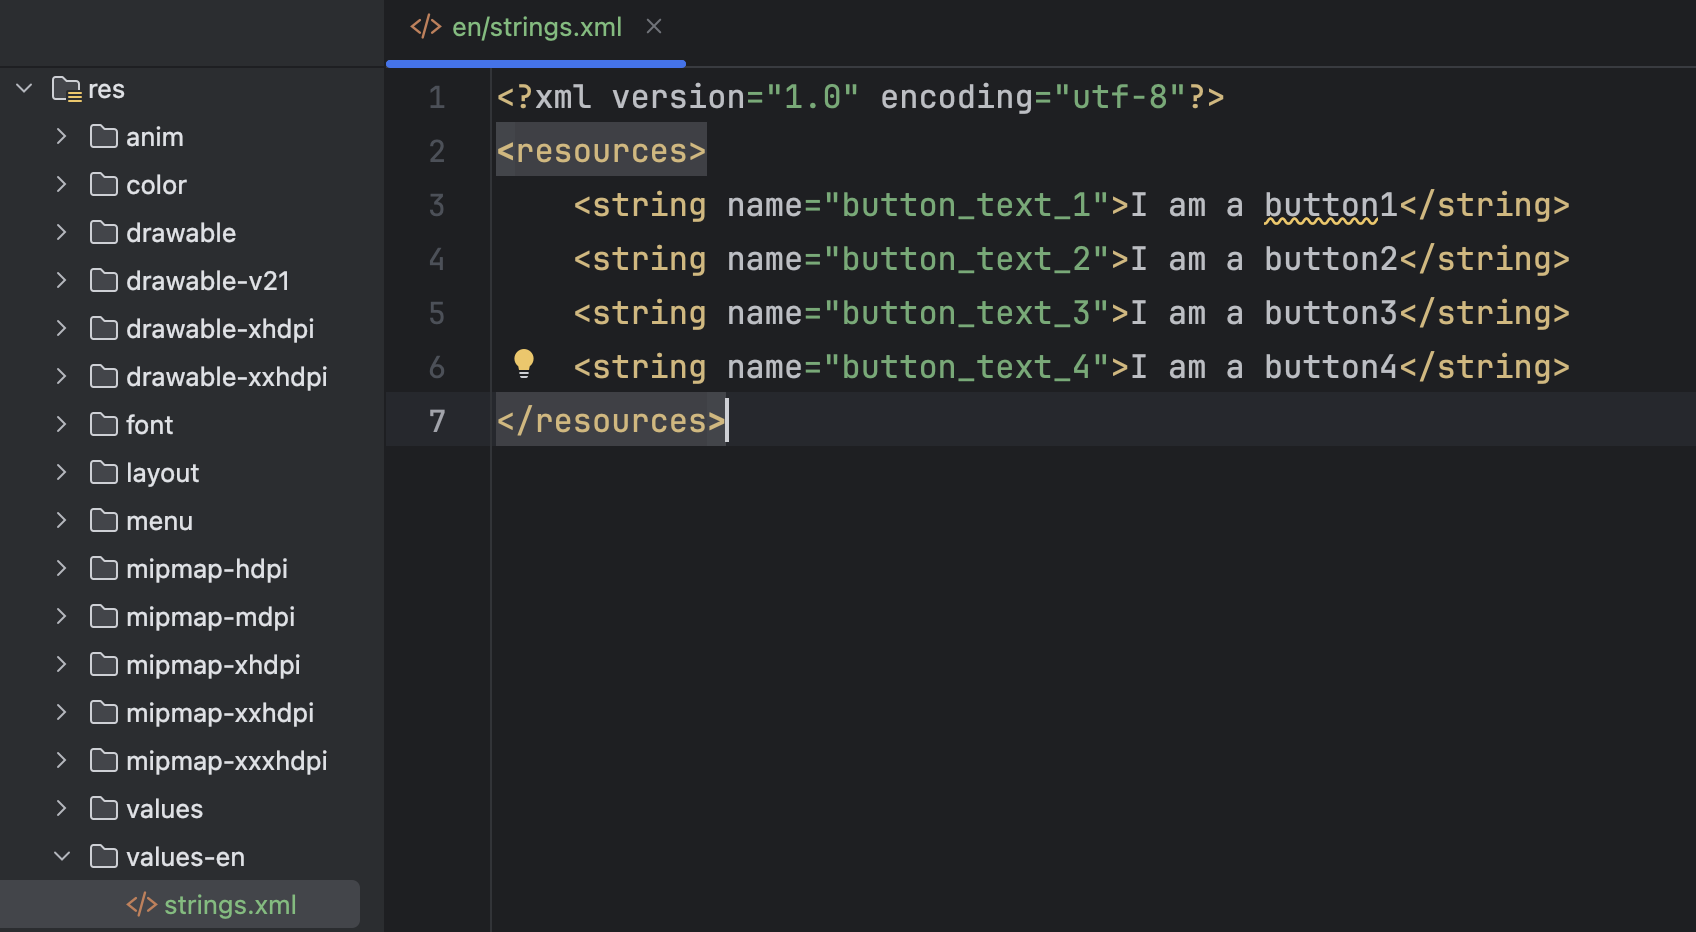Click the font folder icon
This screenshot has width=1696, height=932.
(x=104, y=424)
